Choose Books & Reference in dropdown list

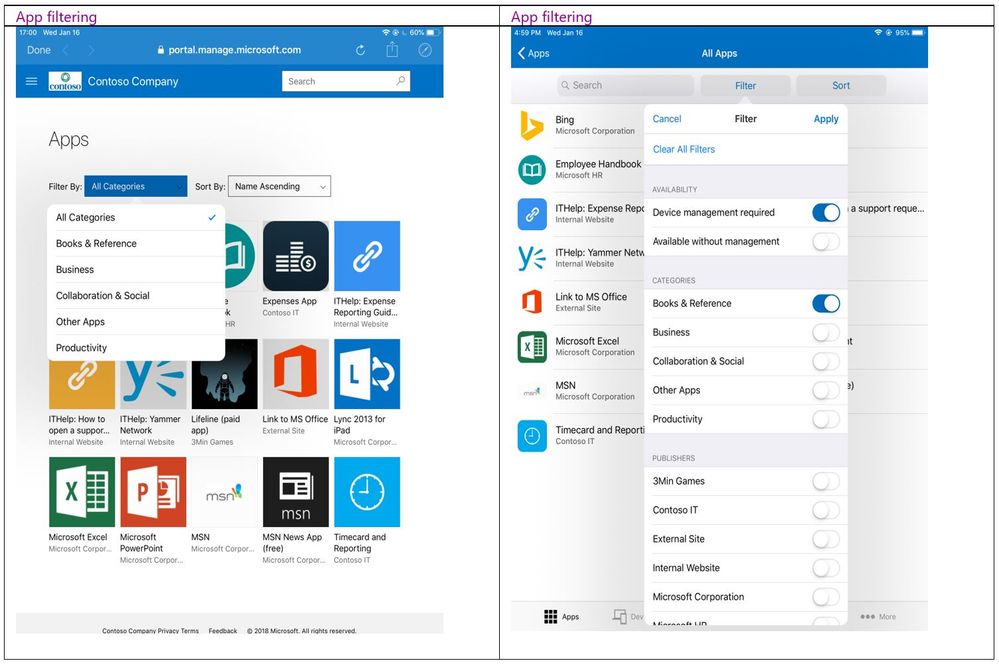pyautogui.click(x=136, y=243)
